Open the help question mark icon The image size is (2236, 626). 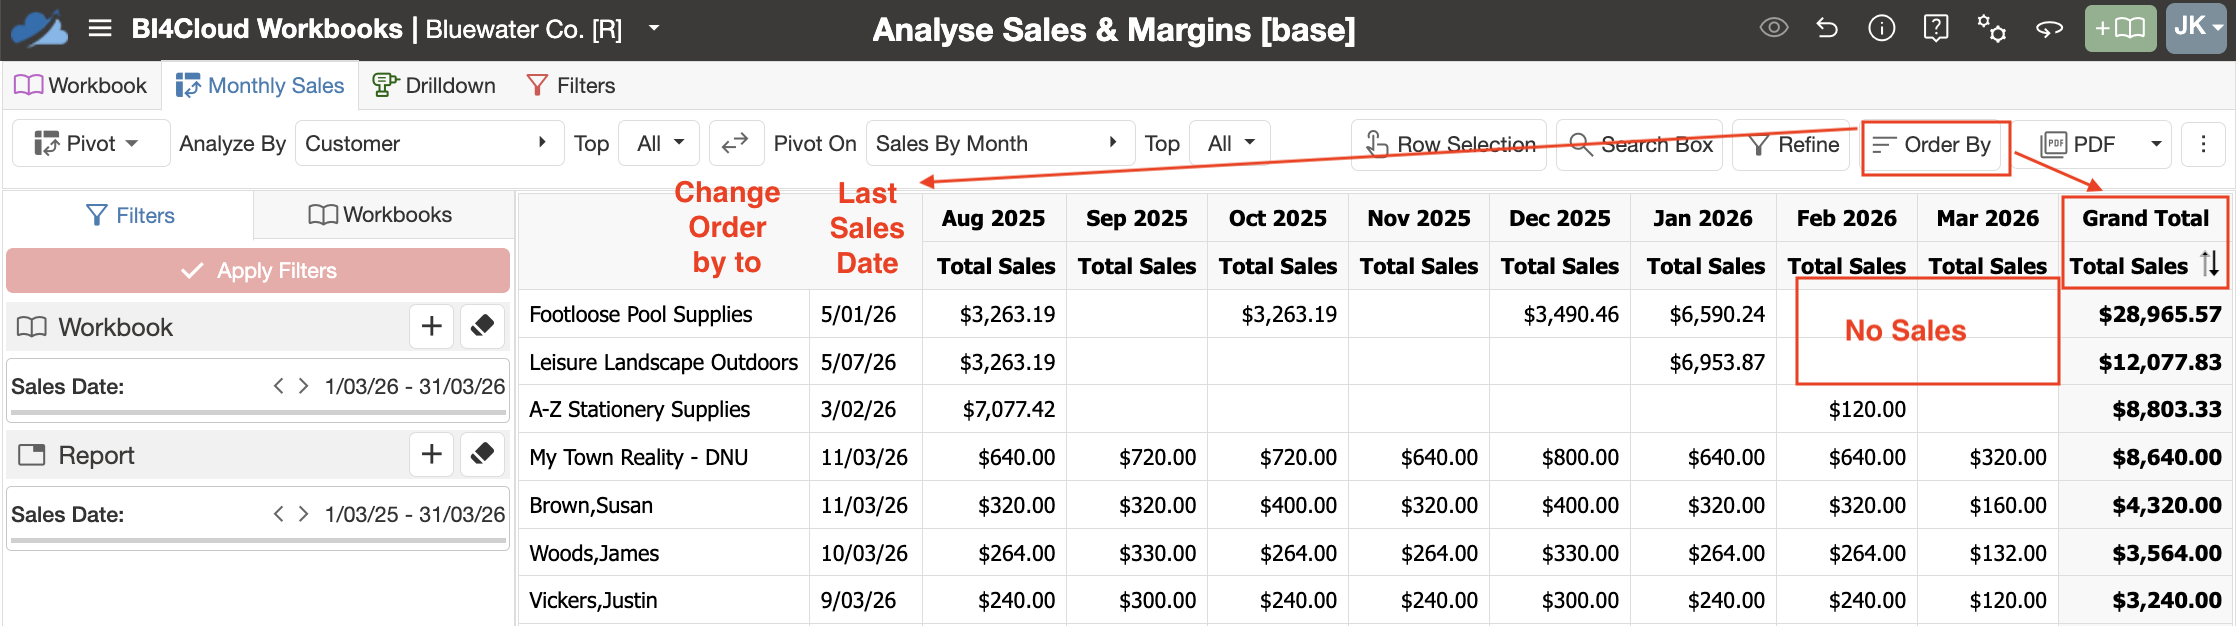point(1936,28)
